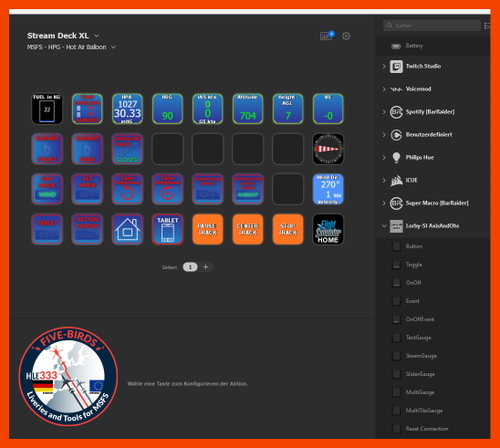Toggle the Envelope Valve CLOSED key
This screenshot has height=448, width=500.
pyautogui.click(x=127, y=149)
